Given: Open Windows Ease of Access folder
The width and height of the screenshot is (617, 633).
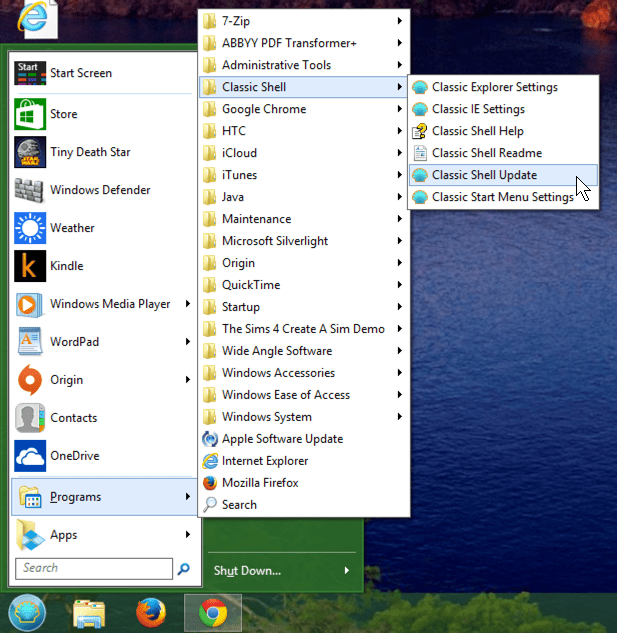Looking at the screenshot, I should (303, 395).
